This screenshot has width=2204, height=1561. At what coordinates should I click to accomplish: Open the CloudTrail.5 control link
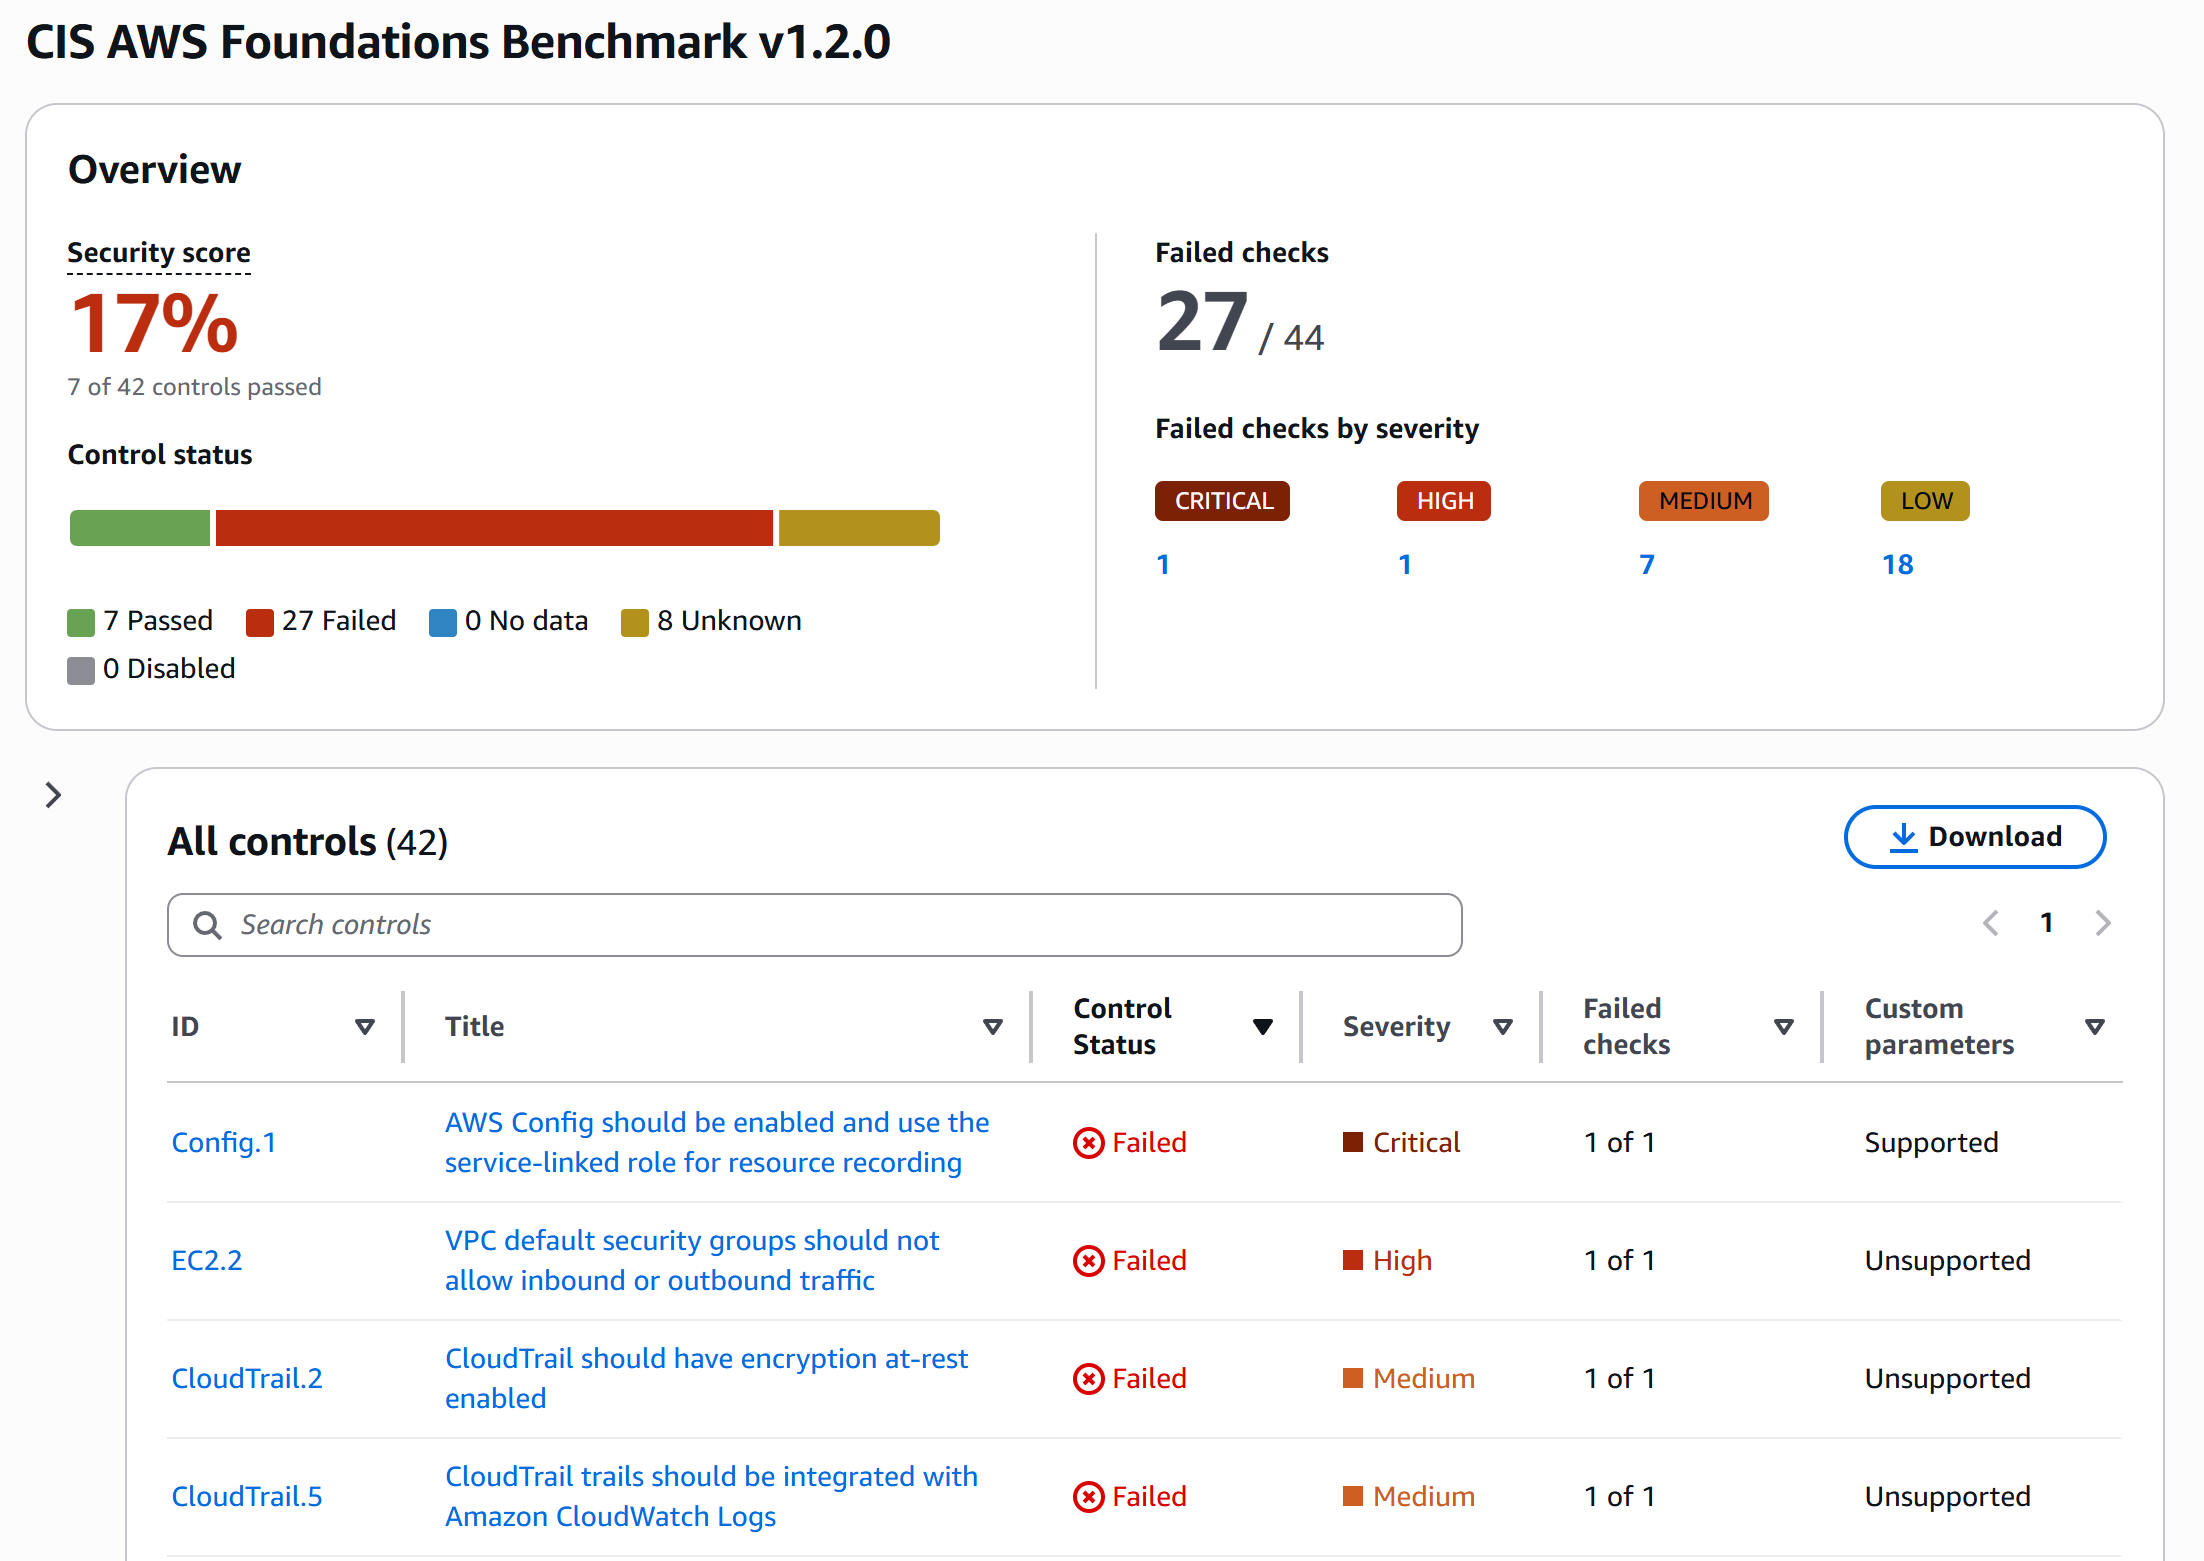click(247, 1496)
